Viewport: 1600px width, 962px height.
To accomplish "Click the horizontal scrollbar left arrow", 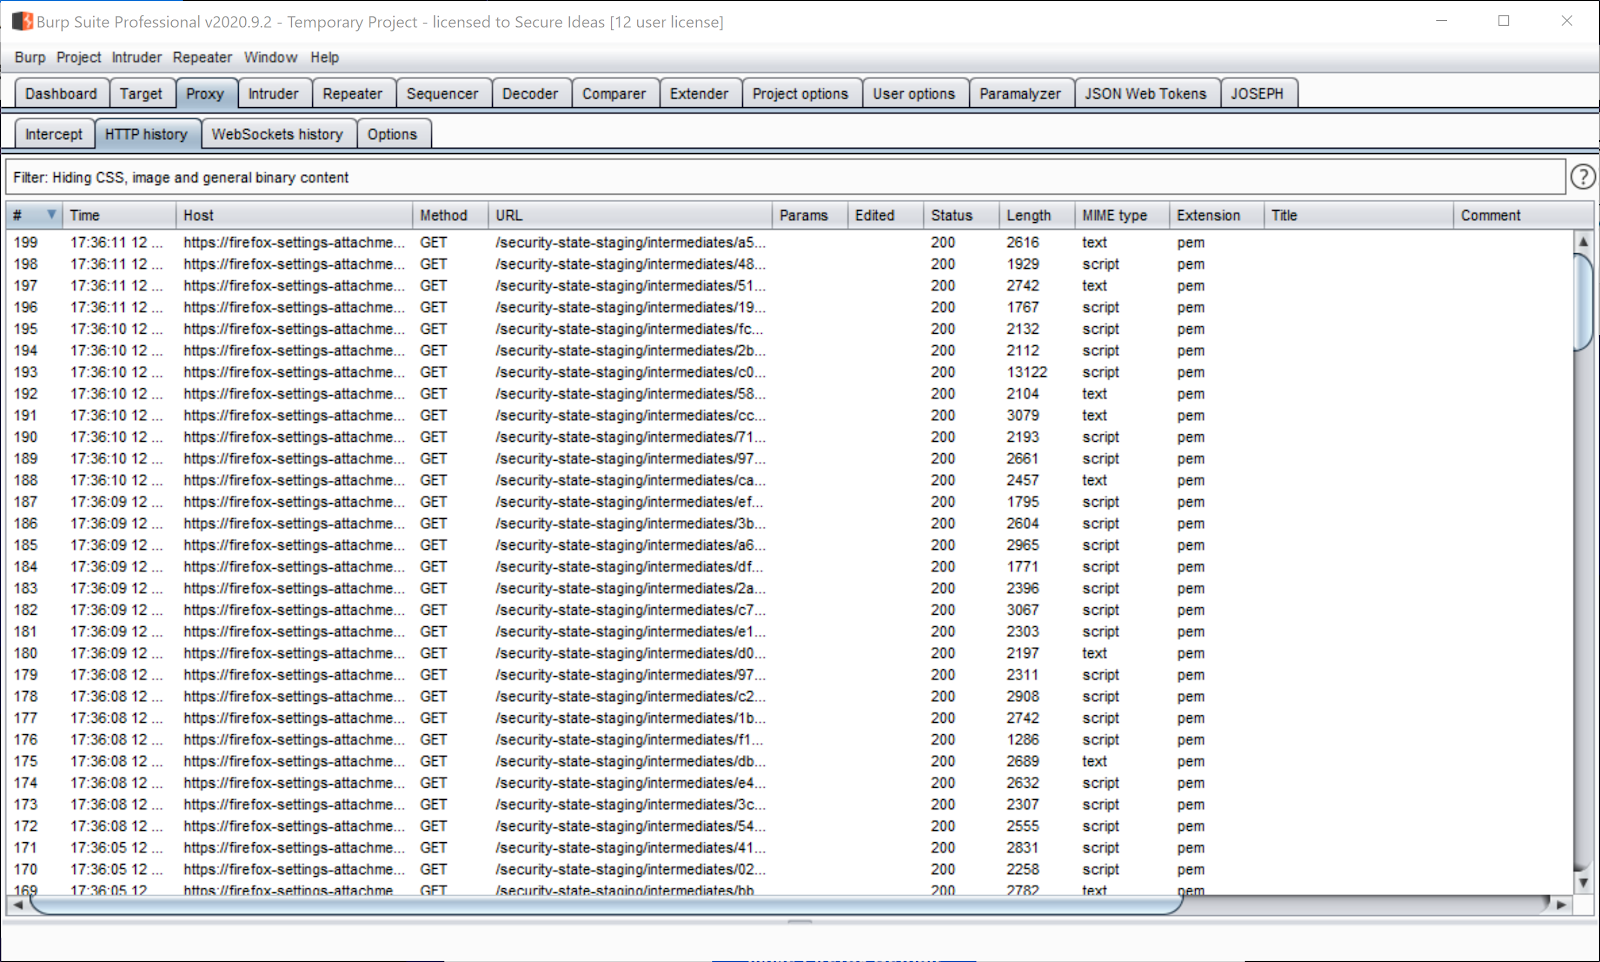I will point(17,904).
